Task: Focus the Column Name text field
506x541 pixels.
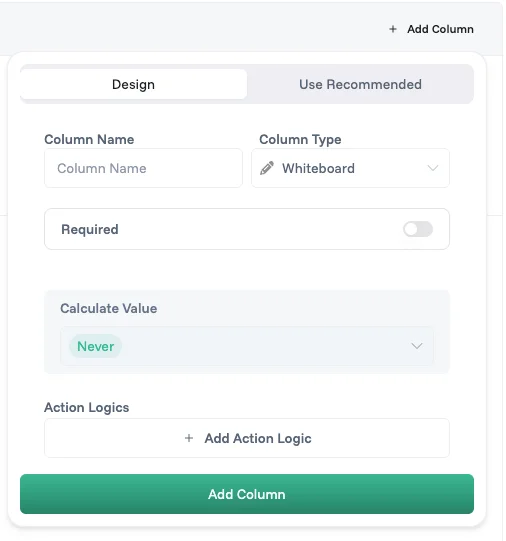Action: (x=143, y=168)
